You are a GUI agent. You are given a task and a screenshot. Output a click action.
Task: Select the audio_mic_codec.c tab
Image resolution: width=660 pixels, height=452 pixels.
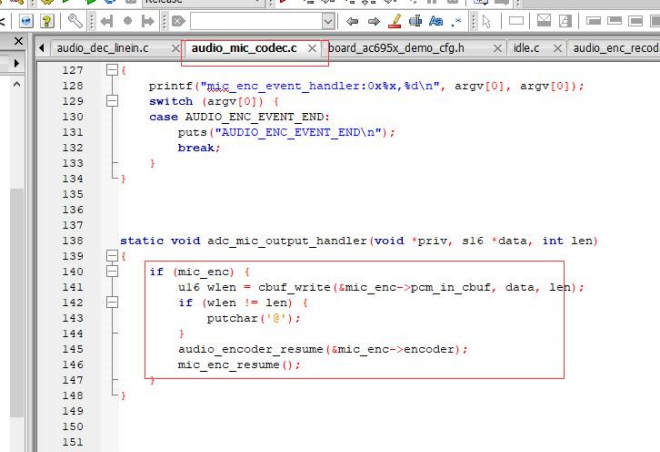(244, 48)
